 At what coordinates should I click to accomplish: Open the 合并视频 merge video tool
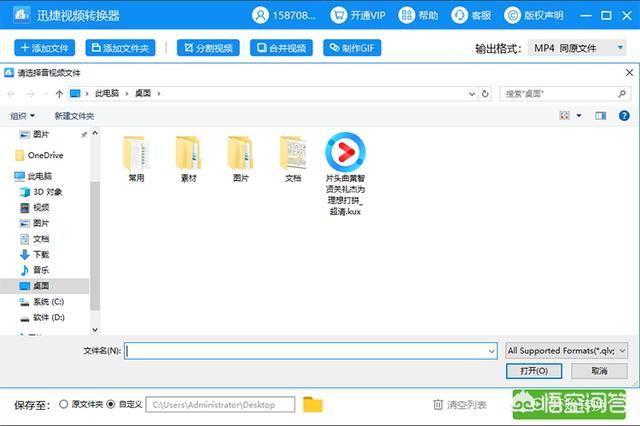click(x=281, y=48)
